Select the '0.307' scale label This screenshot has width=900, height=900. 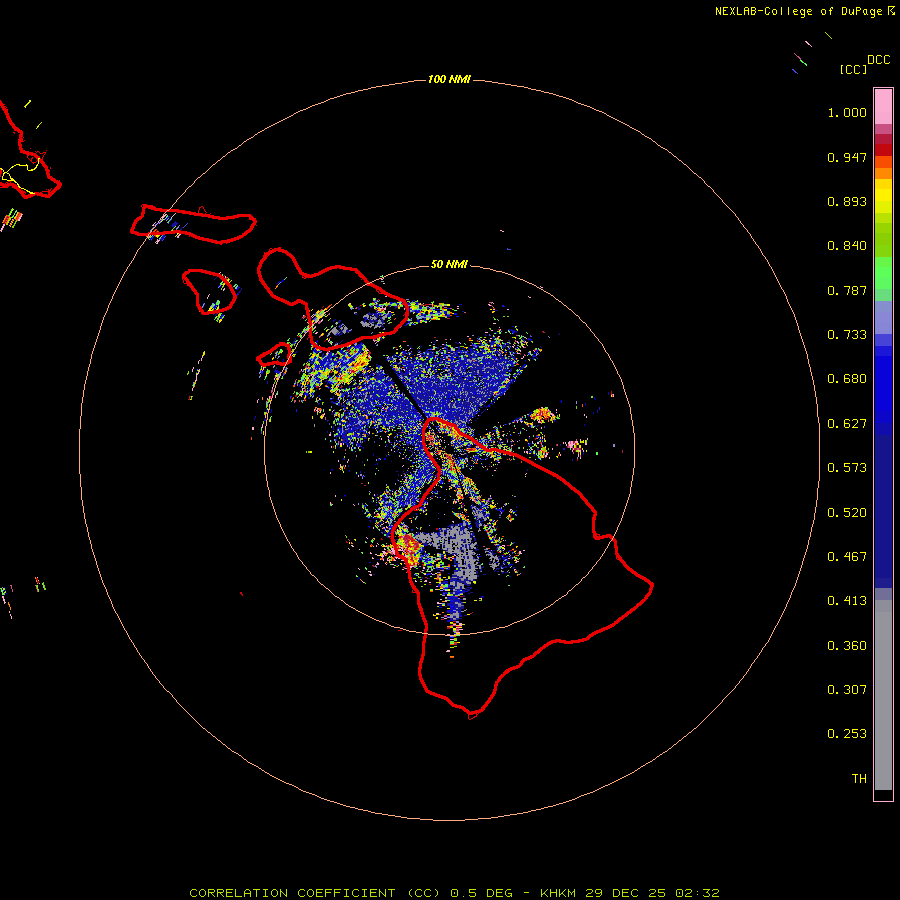pyautogui.click(x=847, y=690)
